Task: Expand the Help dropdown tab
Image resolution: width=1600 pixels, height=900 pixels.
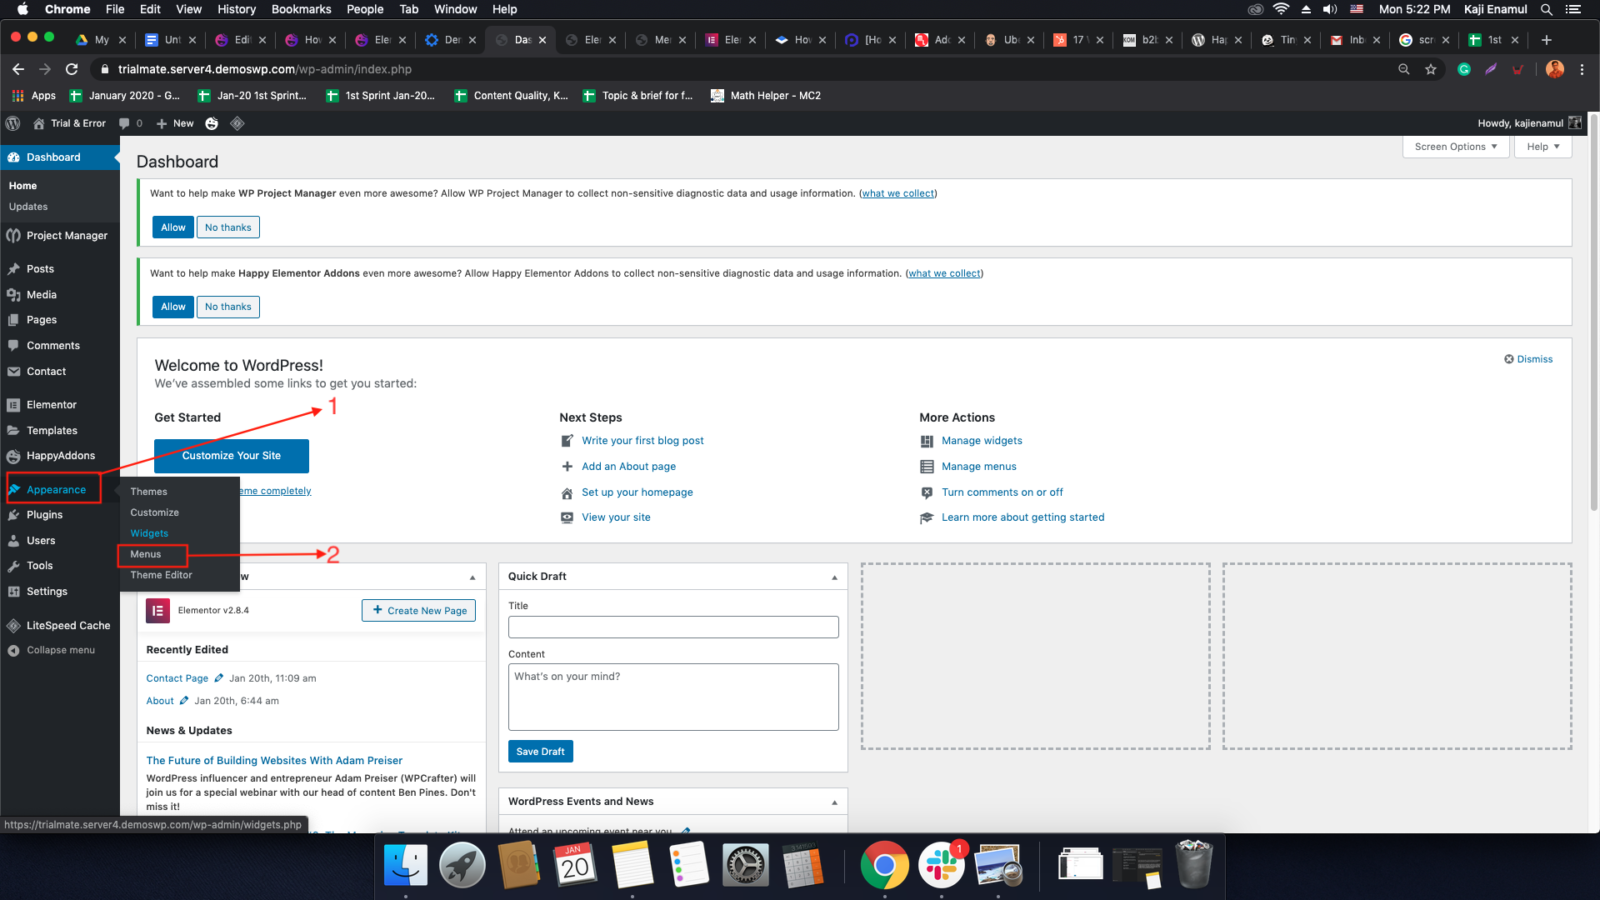Action: (1543, 147)
